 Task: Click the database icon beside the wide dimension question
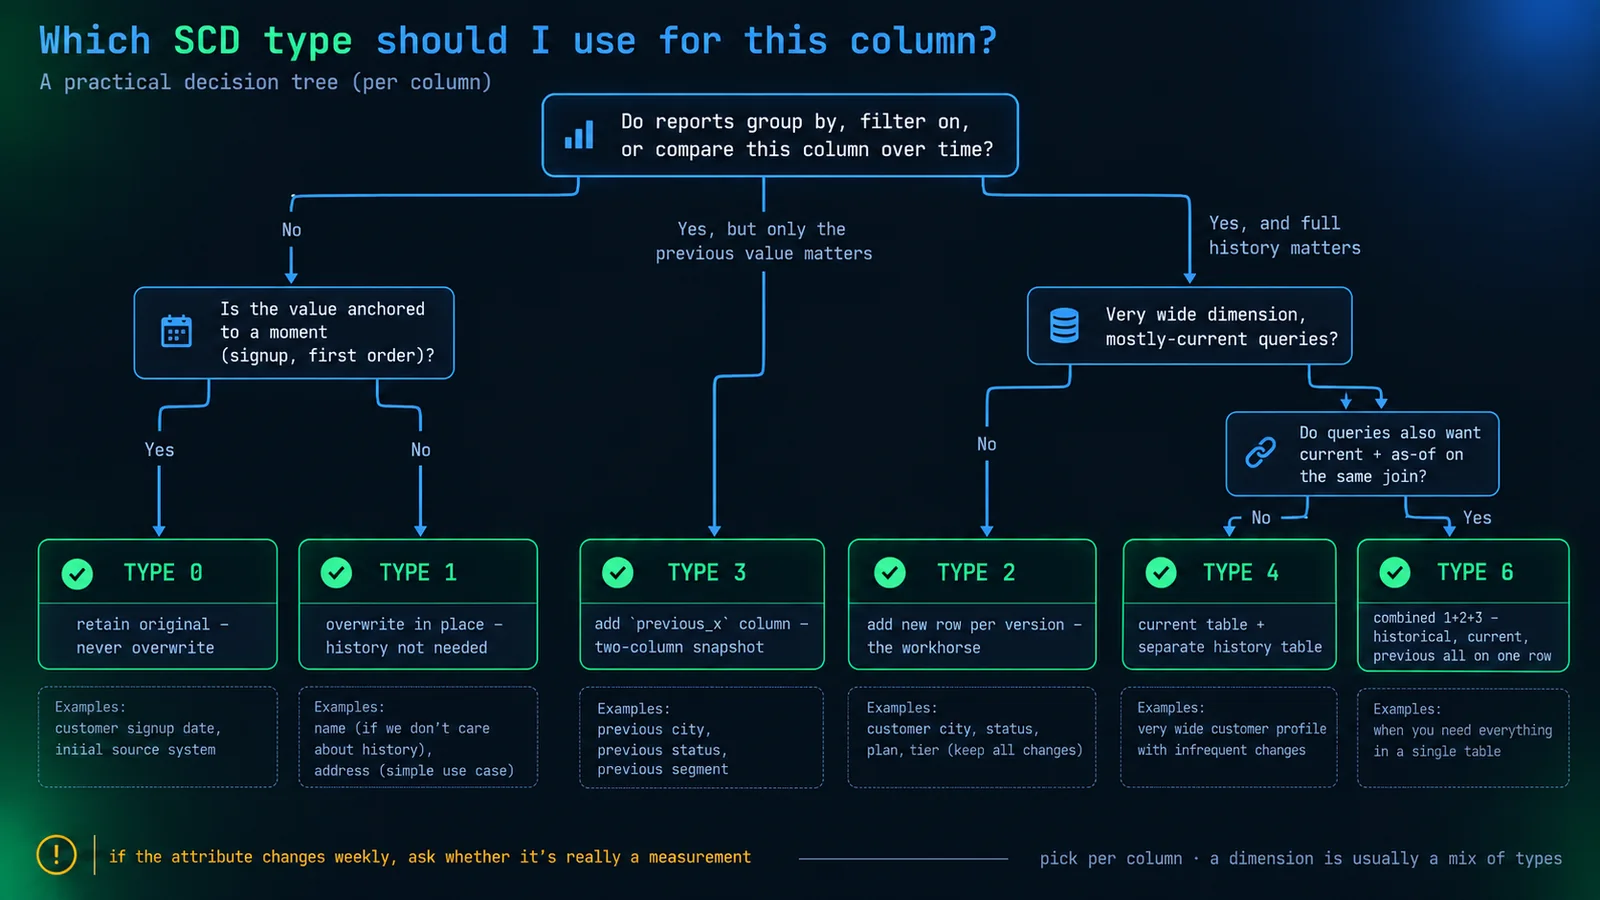click(1064, 326)
